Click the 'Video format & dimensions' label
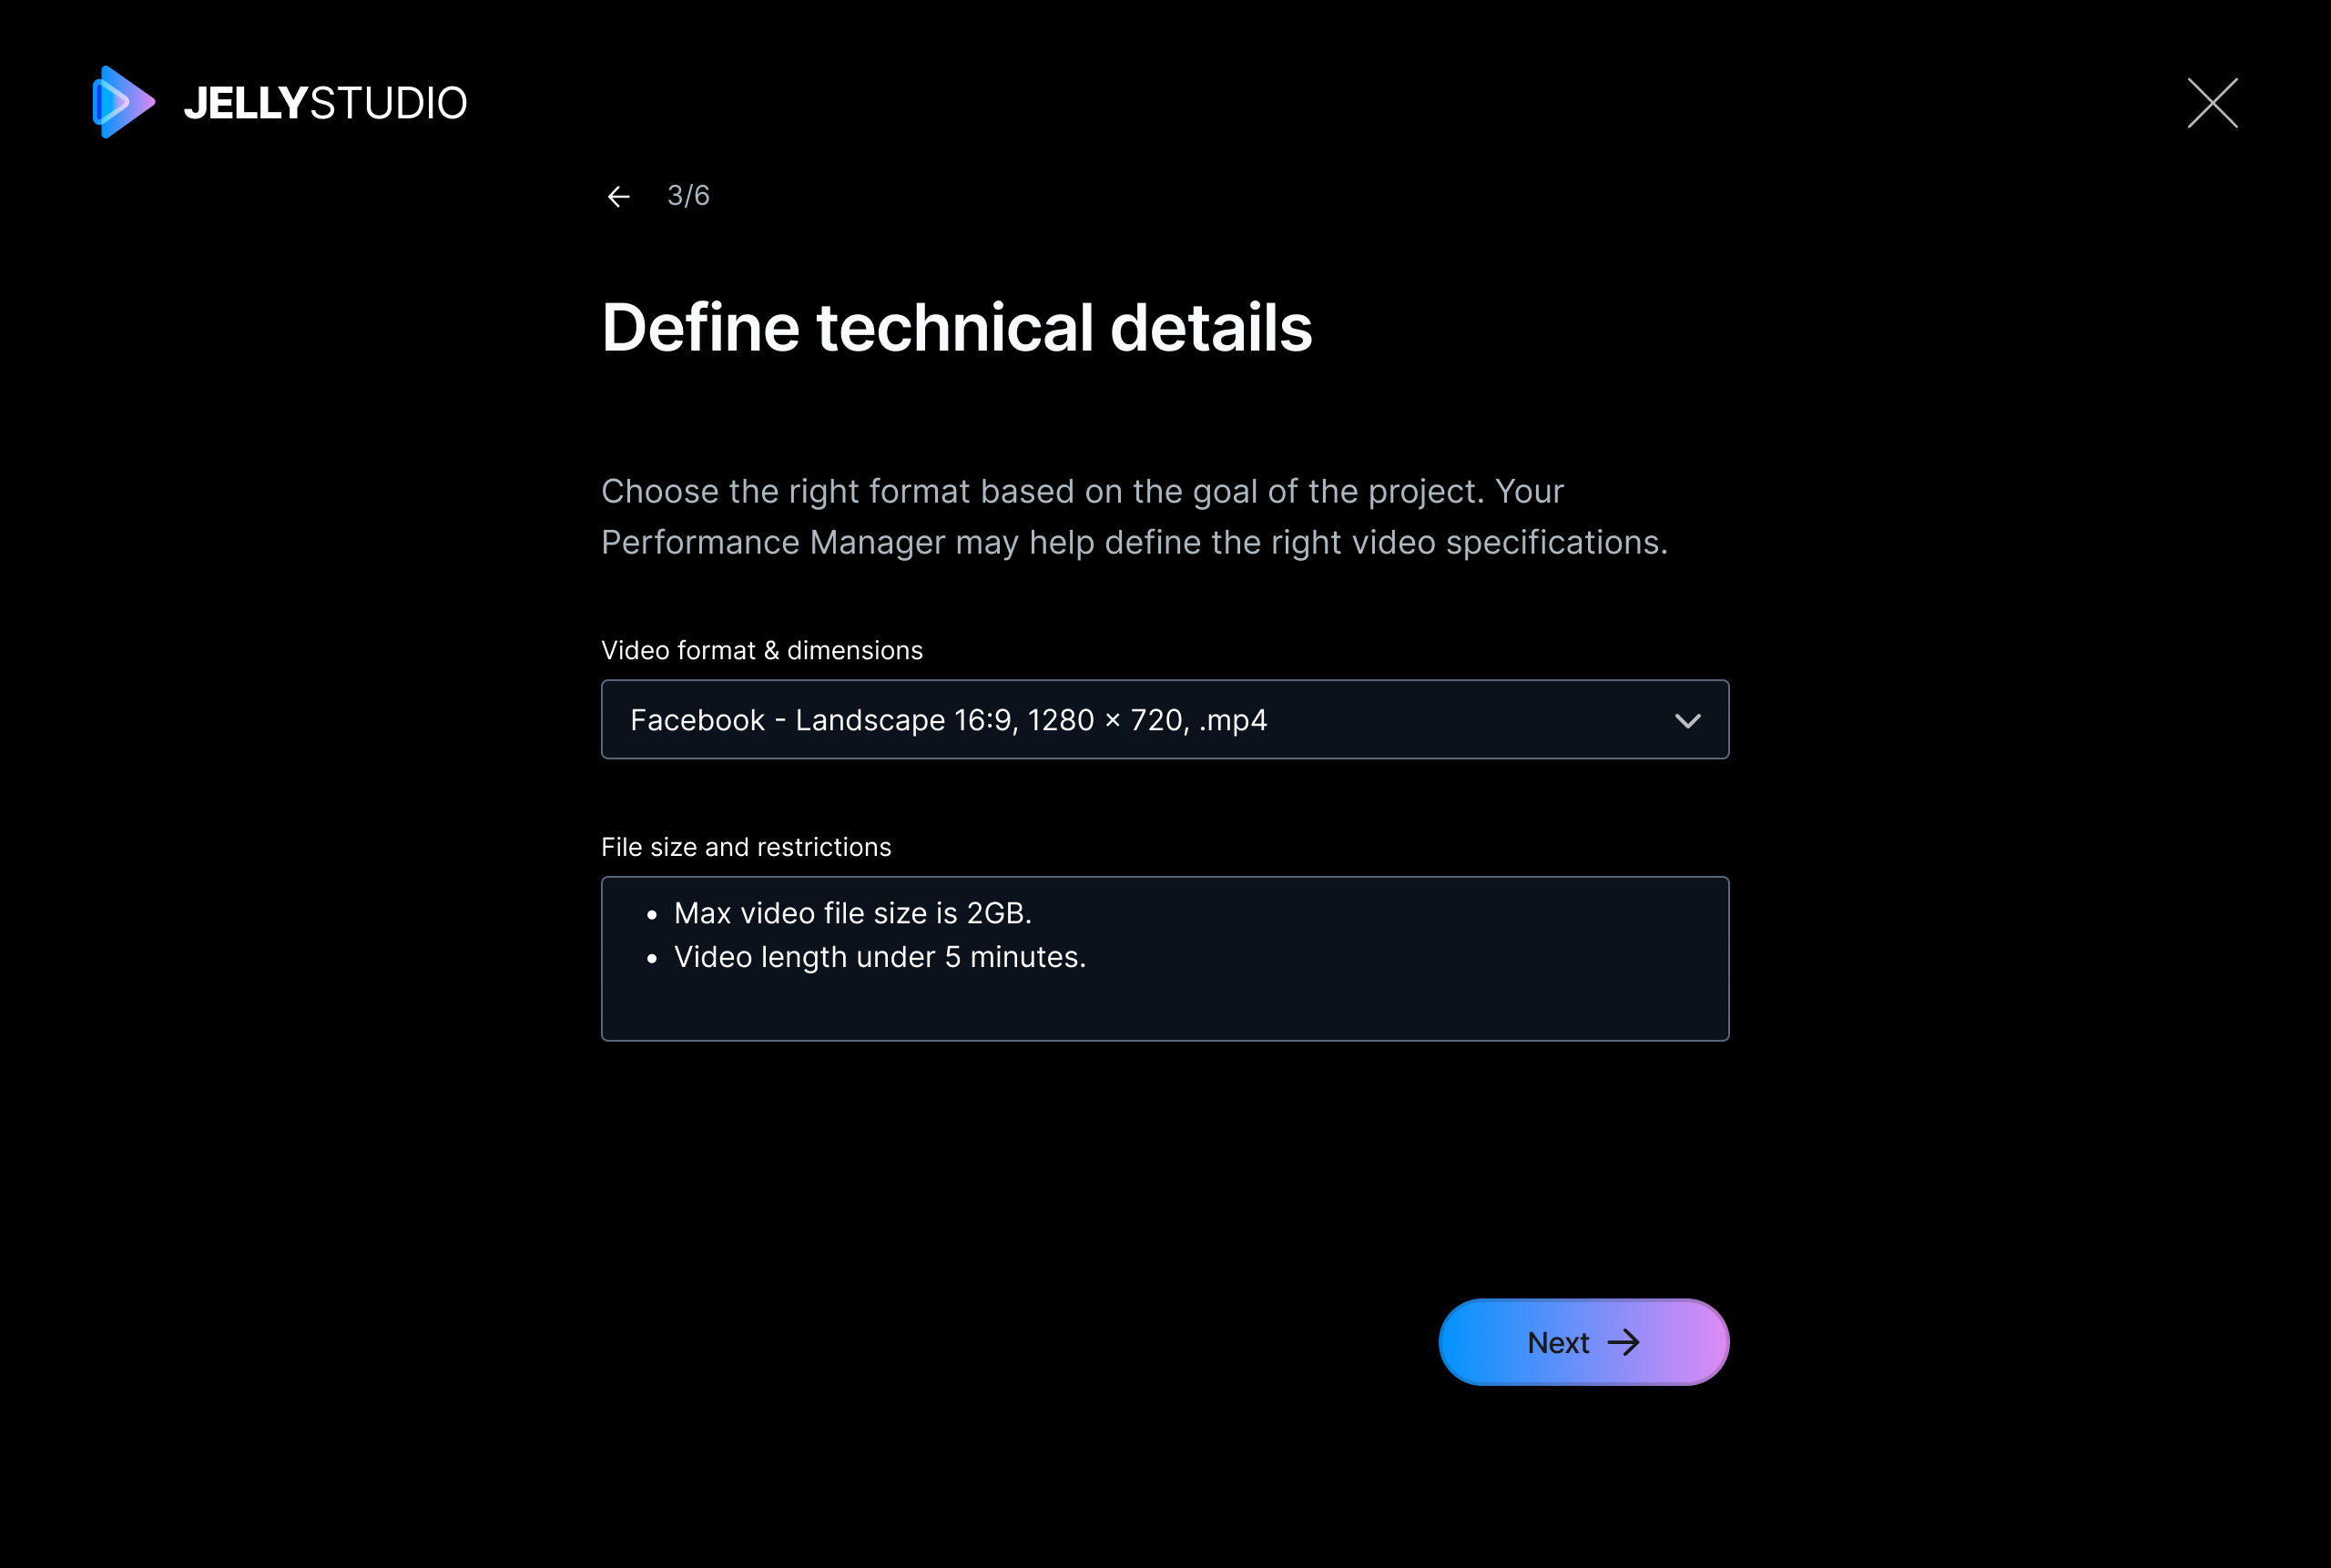Screen dimensions: 2331x1568 (x=762, y=650)
